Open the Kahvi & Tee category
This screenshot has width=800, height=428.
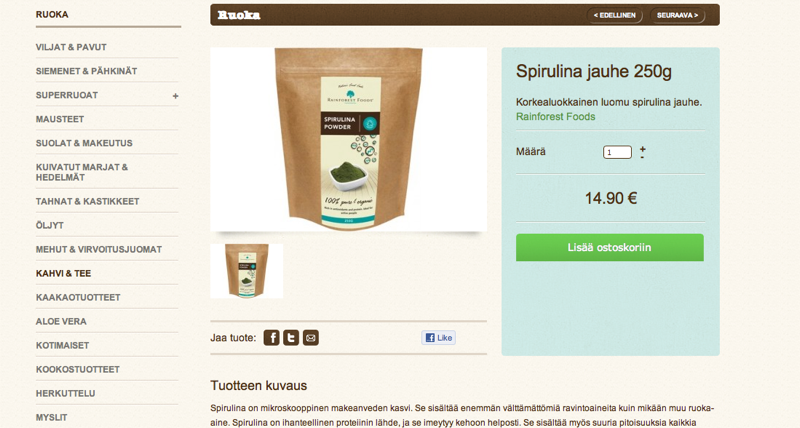[x=63, y=273]
